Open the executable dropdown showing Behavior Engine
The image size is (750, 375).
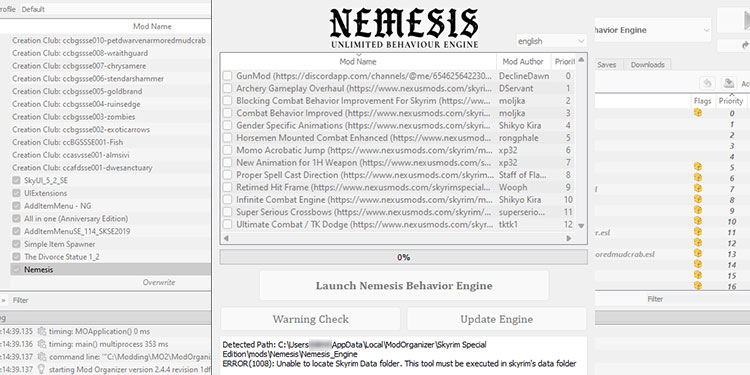[652, 30]
